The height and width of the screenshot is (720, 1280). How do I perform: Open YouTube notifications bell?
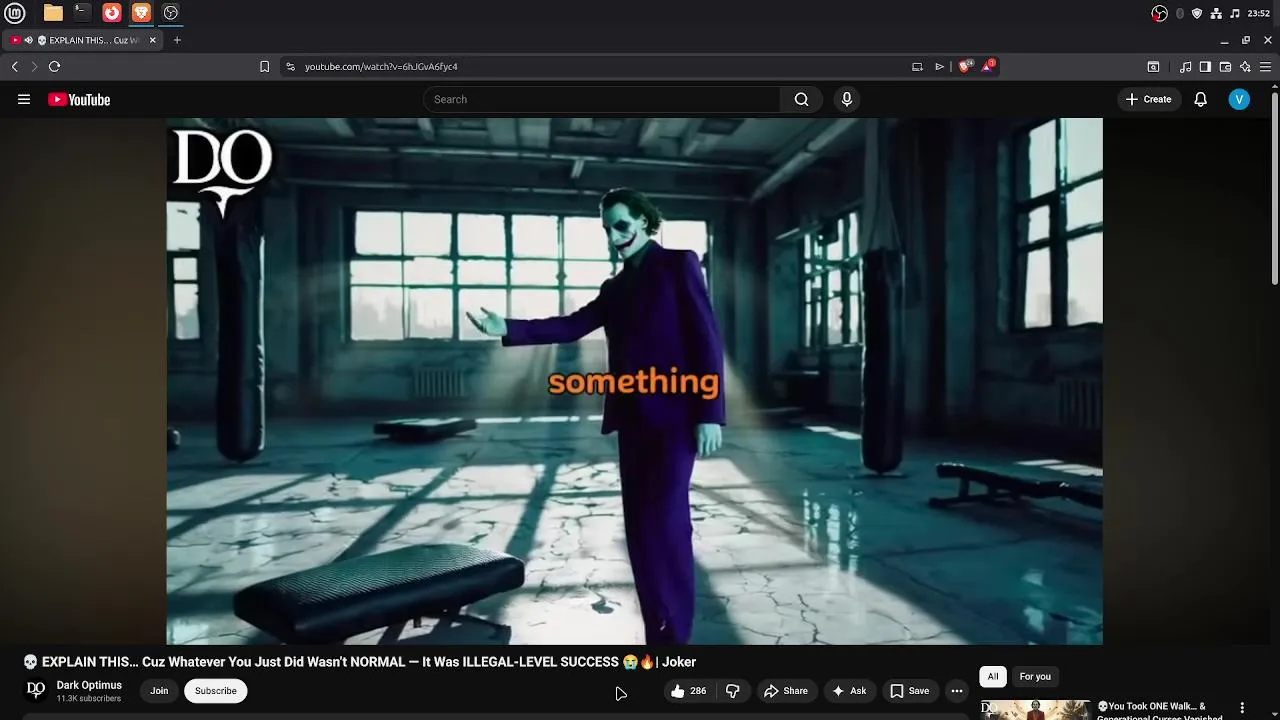(x=1201, y=99)
